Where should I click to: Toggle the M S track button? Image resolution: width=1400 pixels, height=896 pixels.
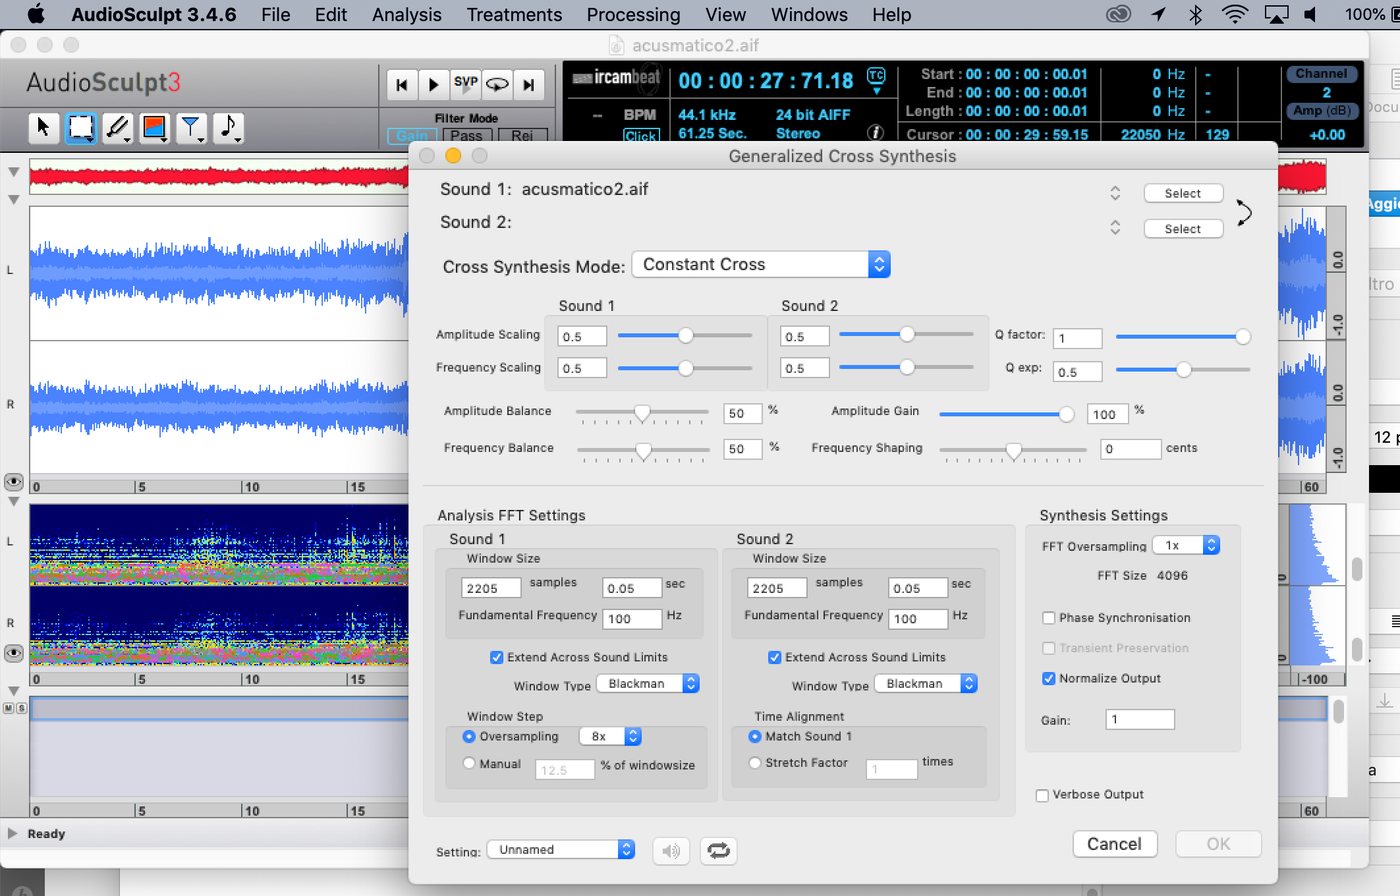pyautogui.click(x=14, y=708)
